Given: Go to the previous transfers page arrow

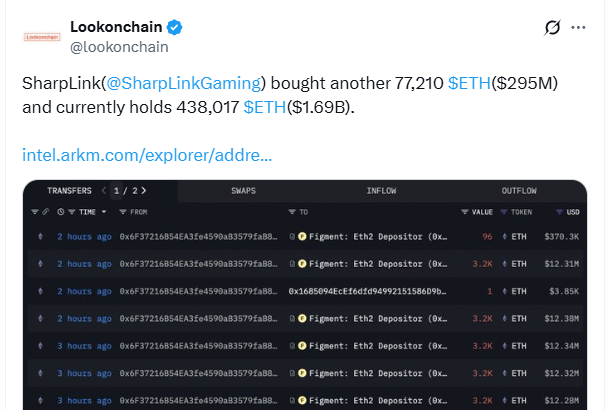Looking at the screenshot, I should [x=102, y=190].
